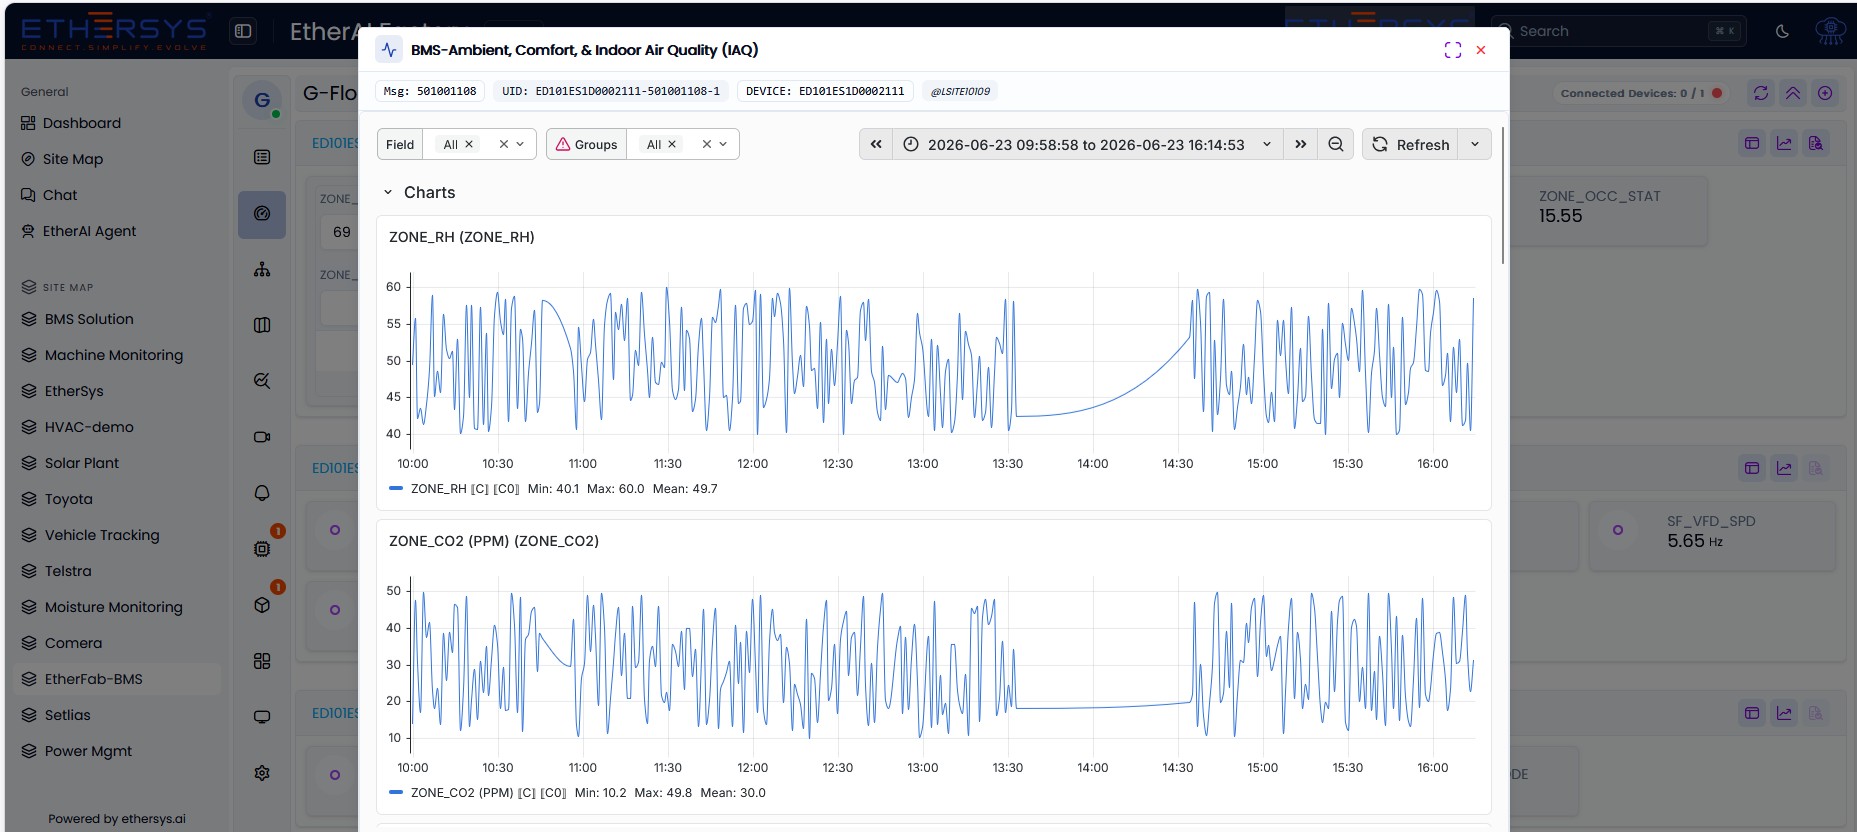
Task: Select Setlias in the site map
Action: 68,715
